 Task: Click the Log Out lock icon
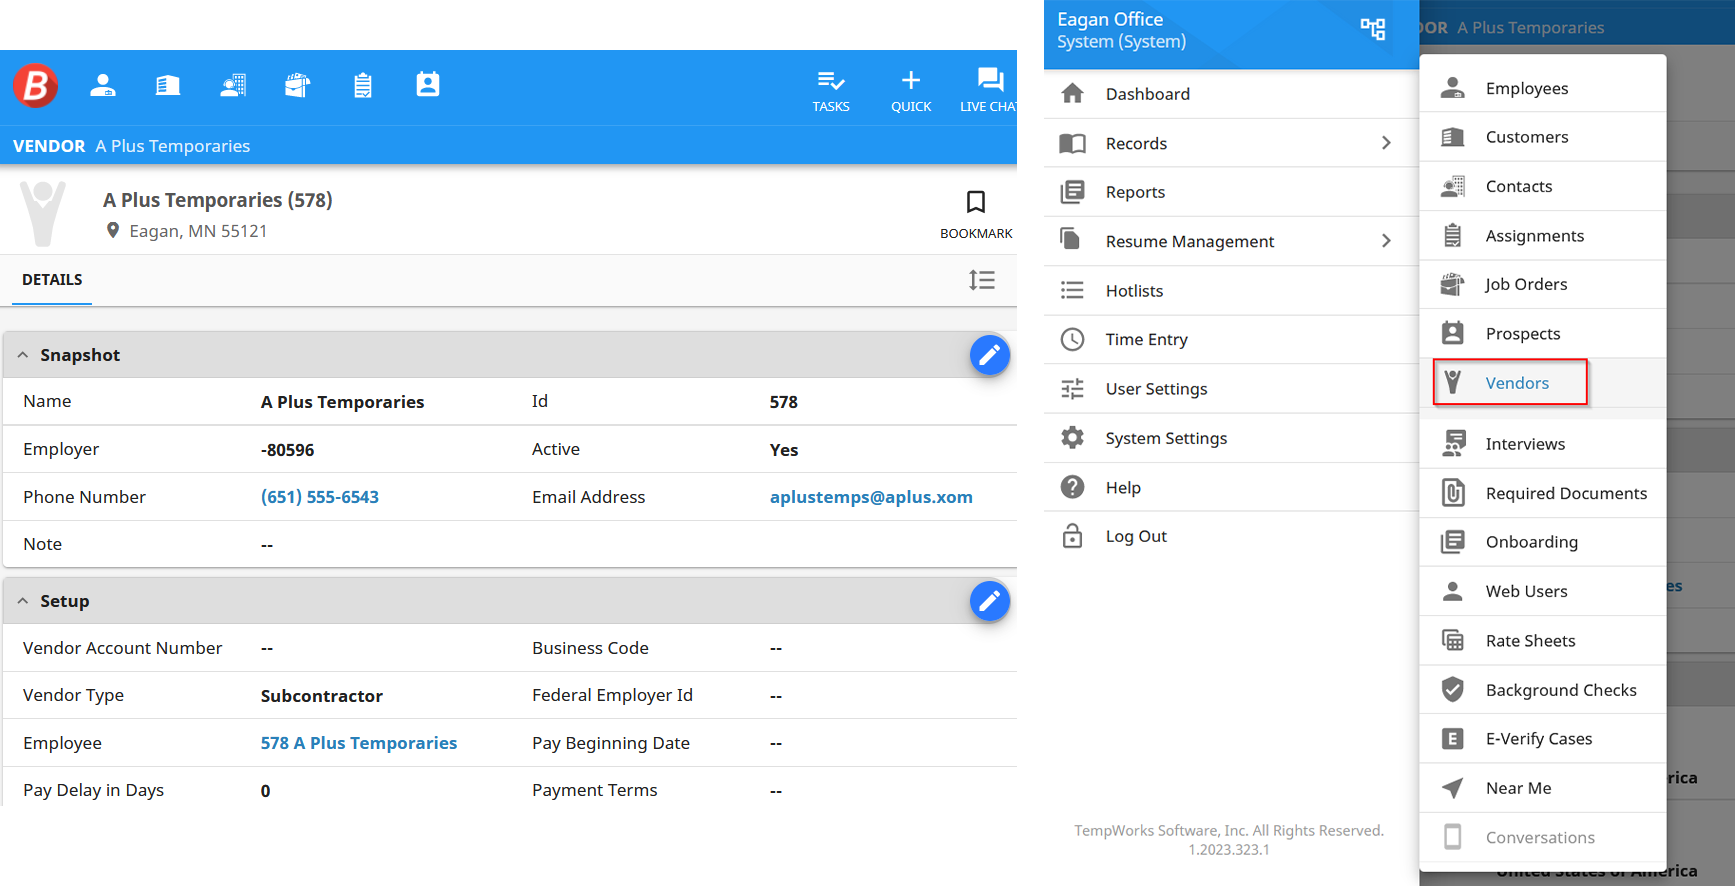point(1072,536)
